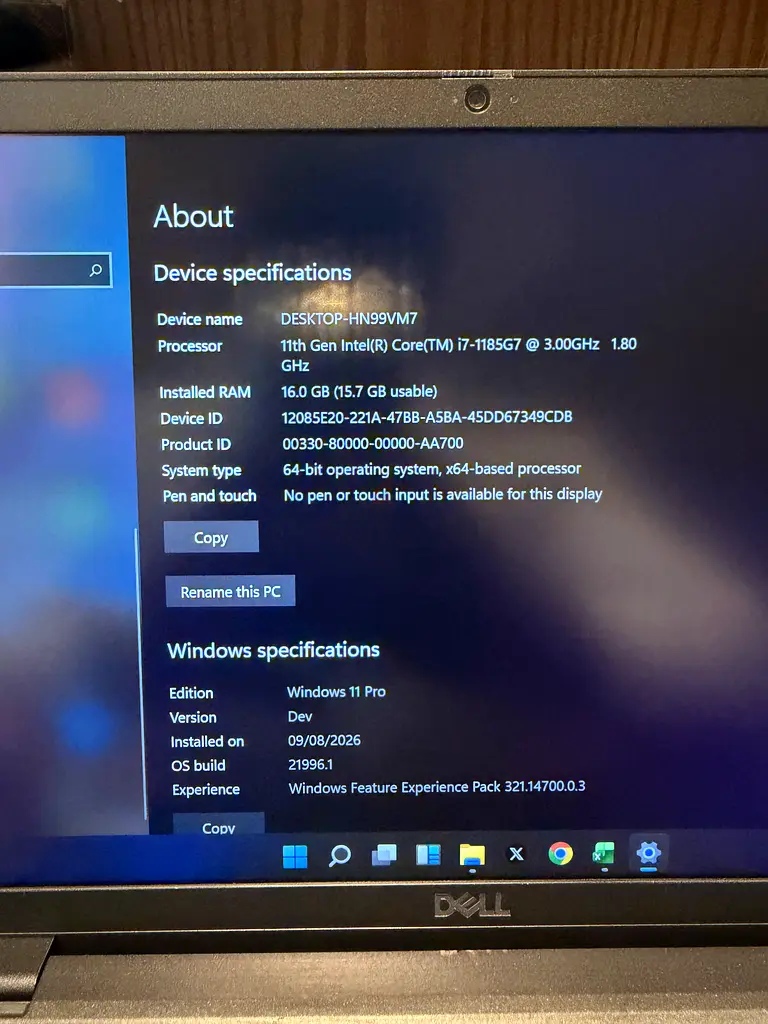Open Excel from the taskbar

(603, 853)
